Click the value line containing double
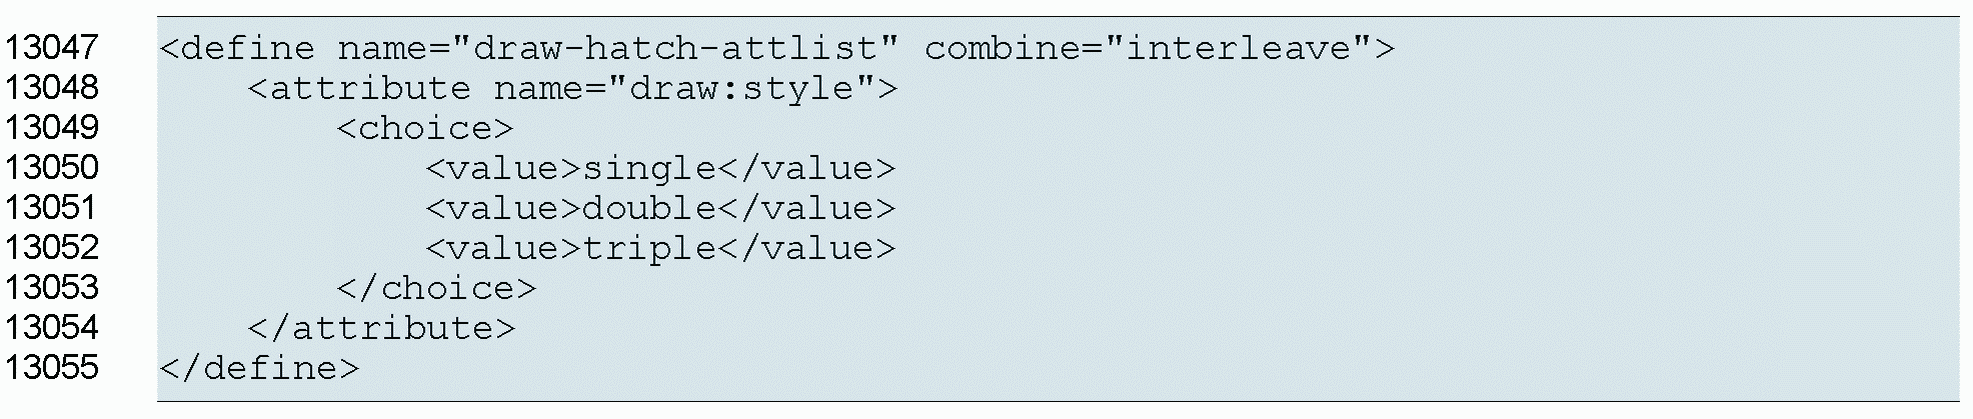 tap(660, 208)
